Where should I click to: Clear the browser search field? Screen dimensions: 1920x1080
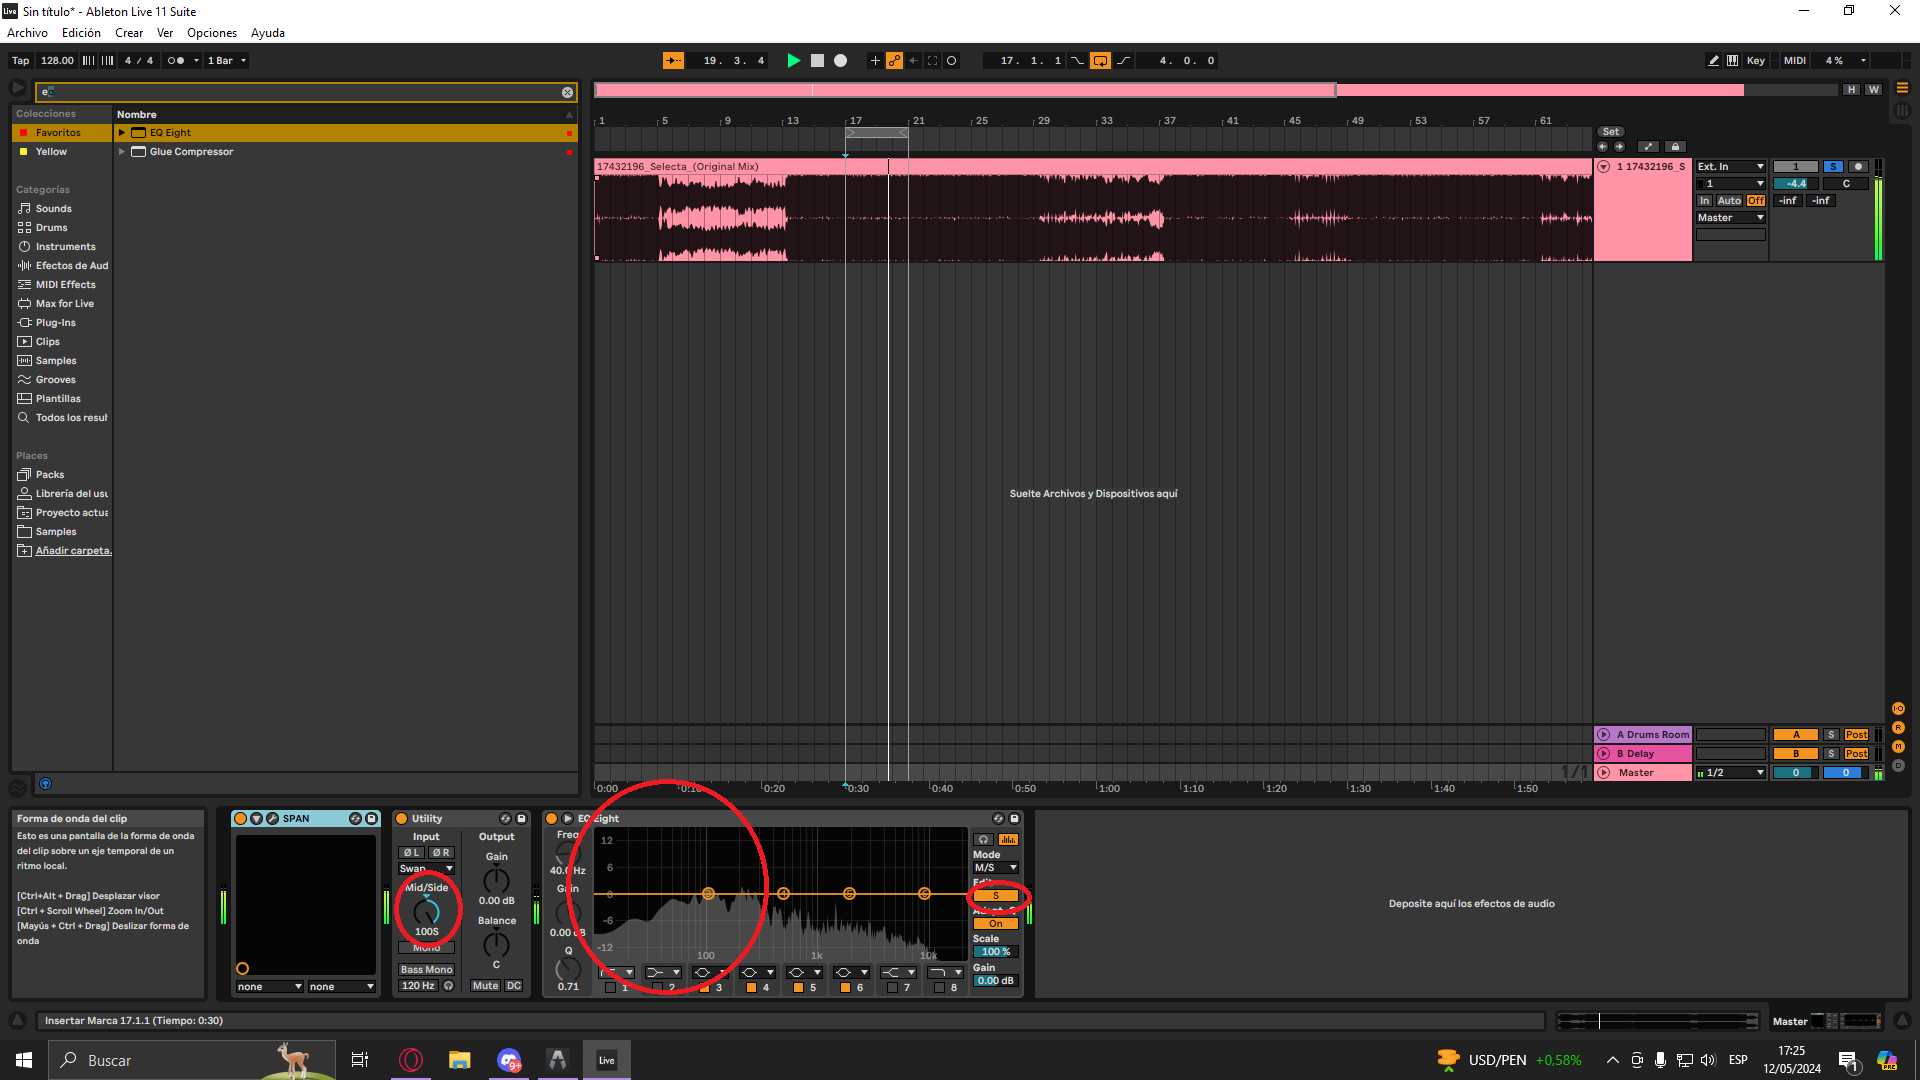click(568, 93)
